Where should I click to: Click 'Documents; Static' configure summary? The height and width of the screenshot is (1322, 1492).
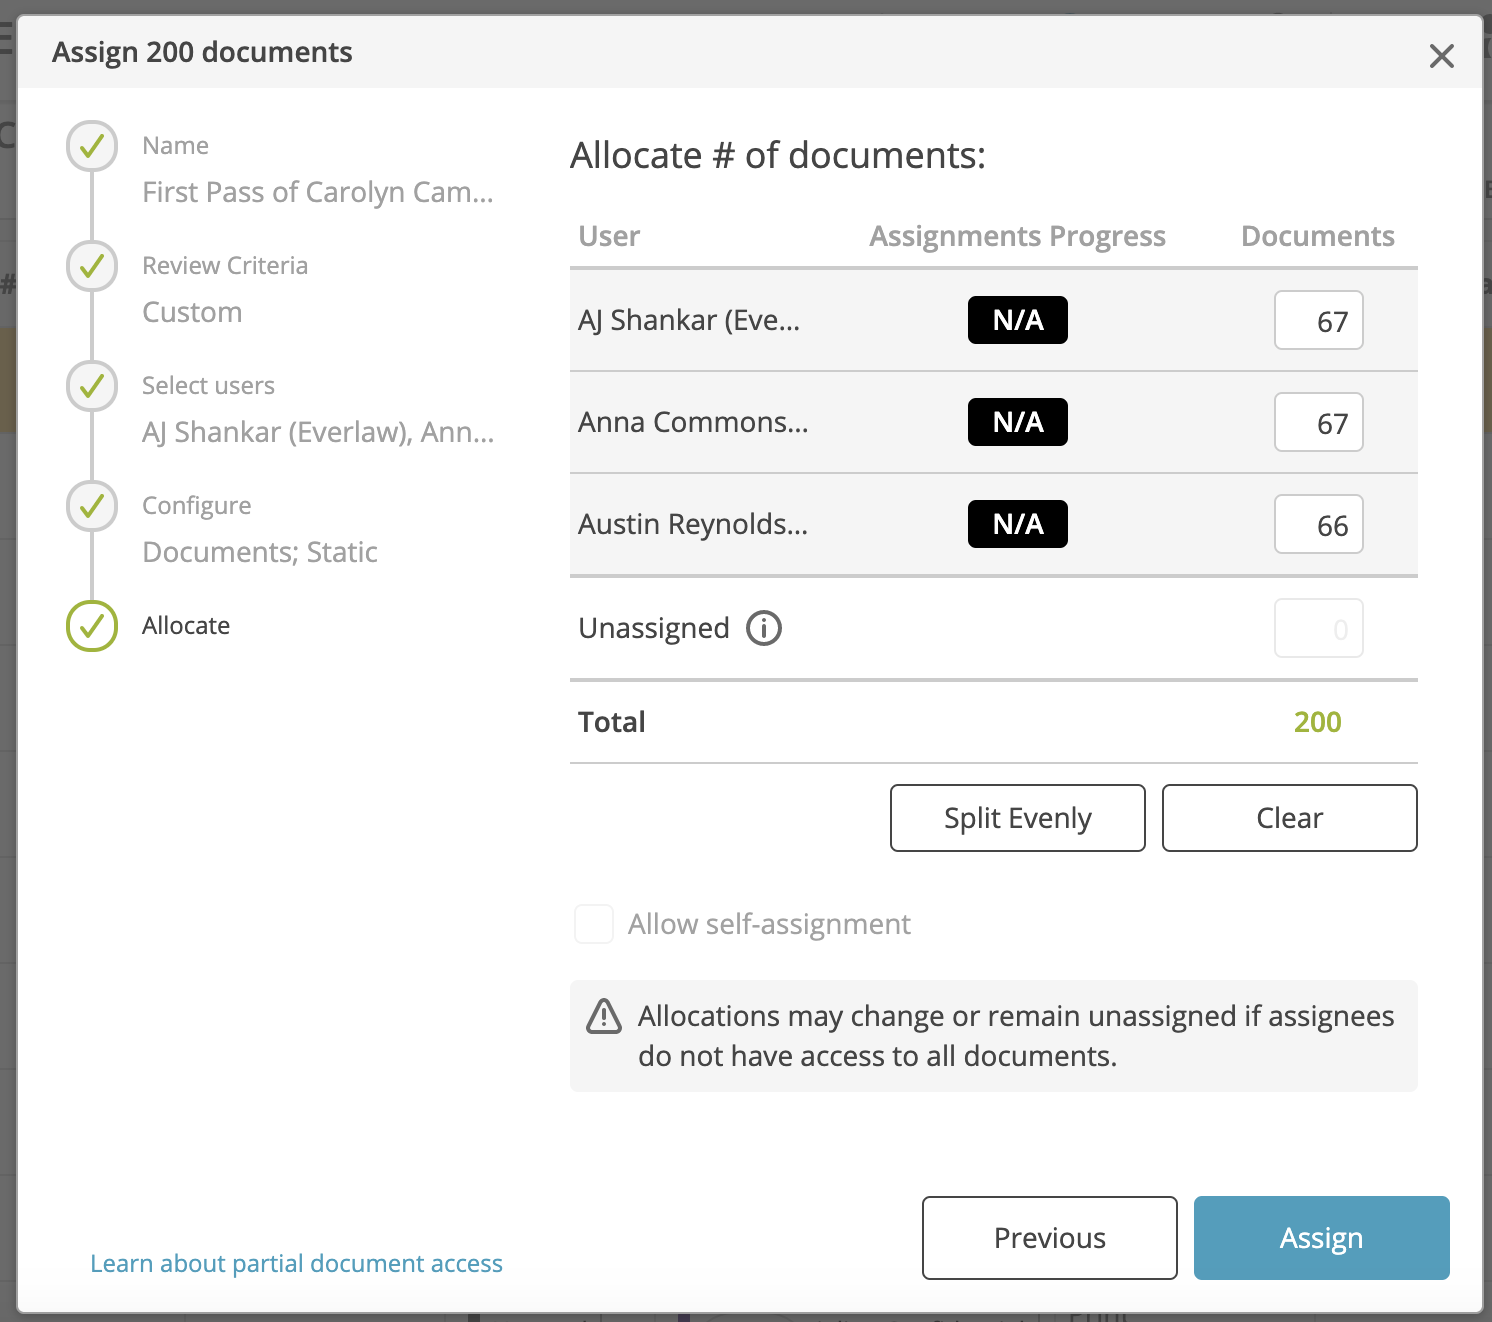point(260,552)
